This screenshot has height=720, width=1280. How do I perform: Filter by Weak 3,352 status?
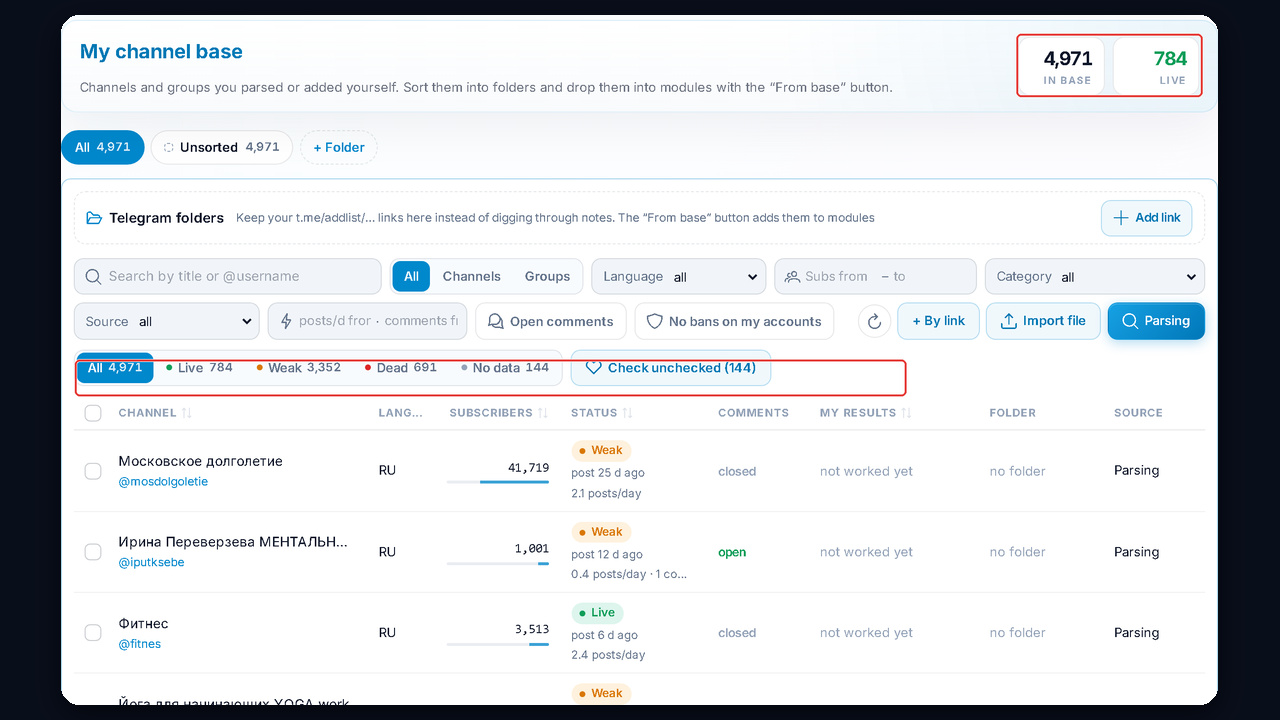click(298, 368)
